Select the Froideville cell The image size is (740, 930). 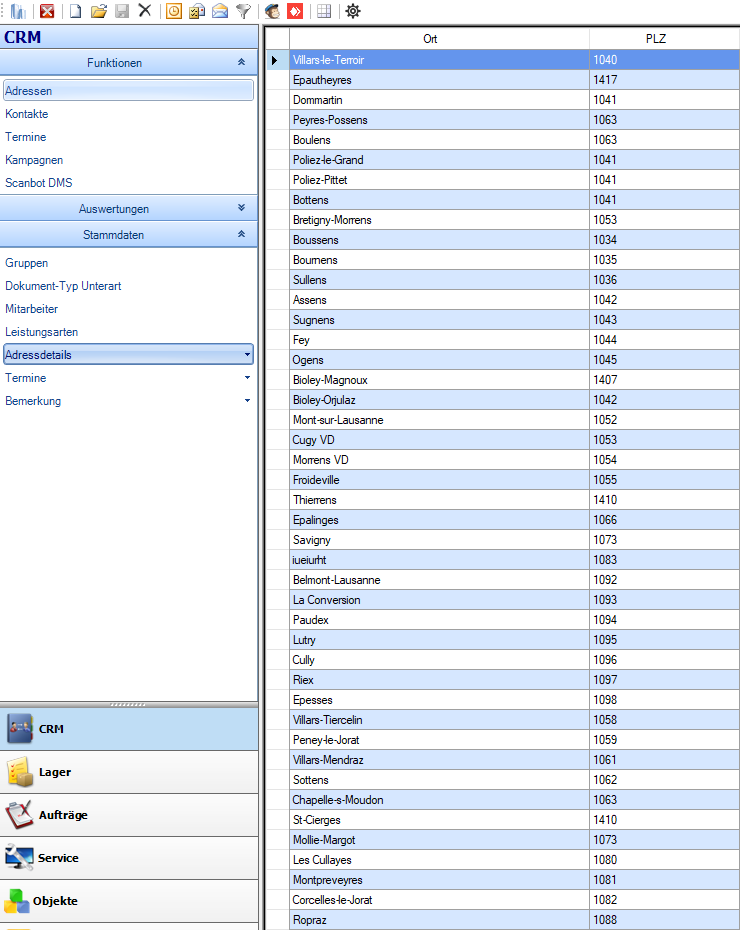pyautogui.click(x=439, y=480)
